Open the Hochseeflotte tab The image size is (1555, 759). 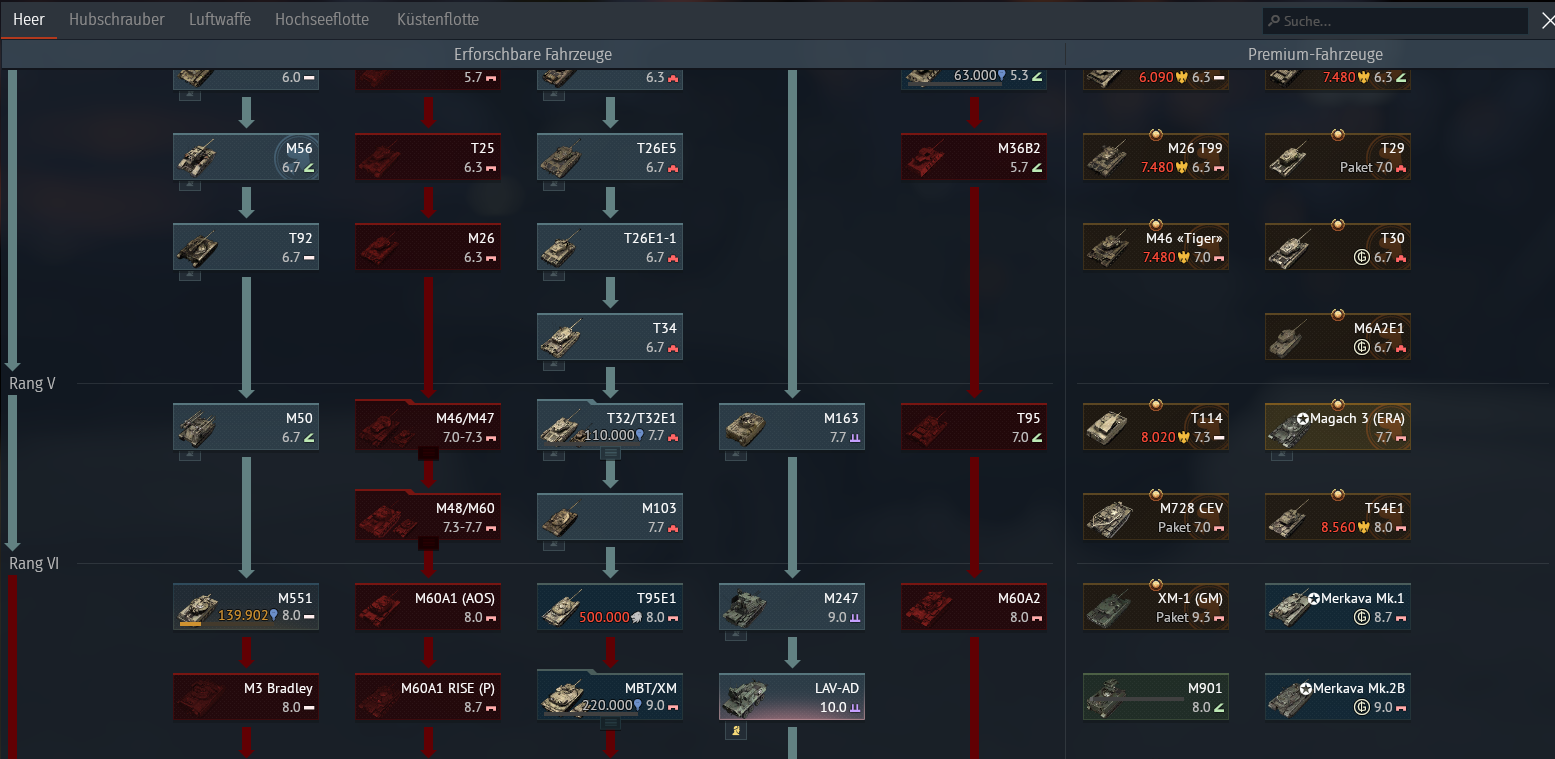point(322,18)
